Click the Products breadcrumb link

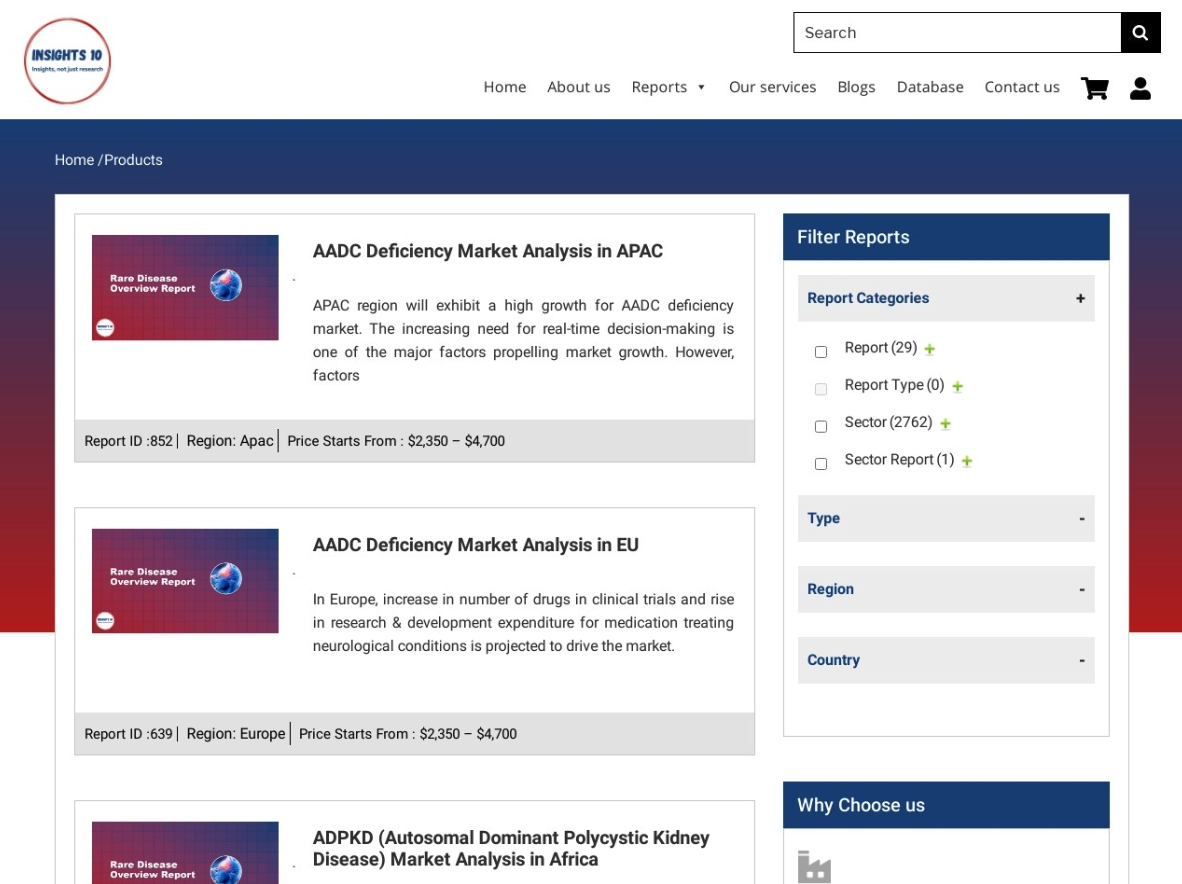tap(133, 159)
